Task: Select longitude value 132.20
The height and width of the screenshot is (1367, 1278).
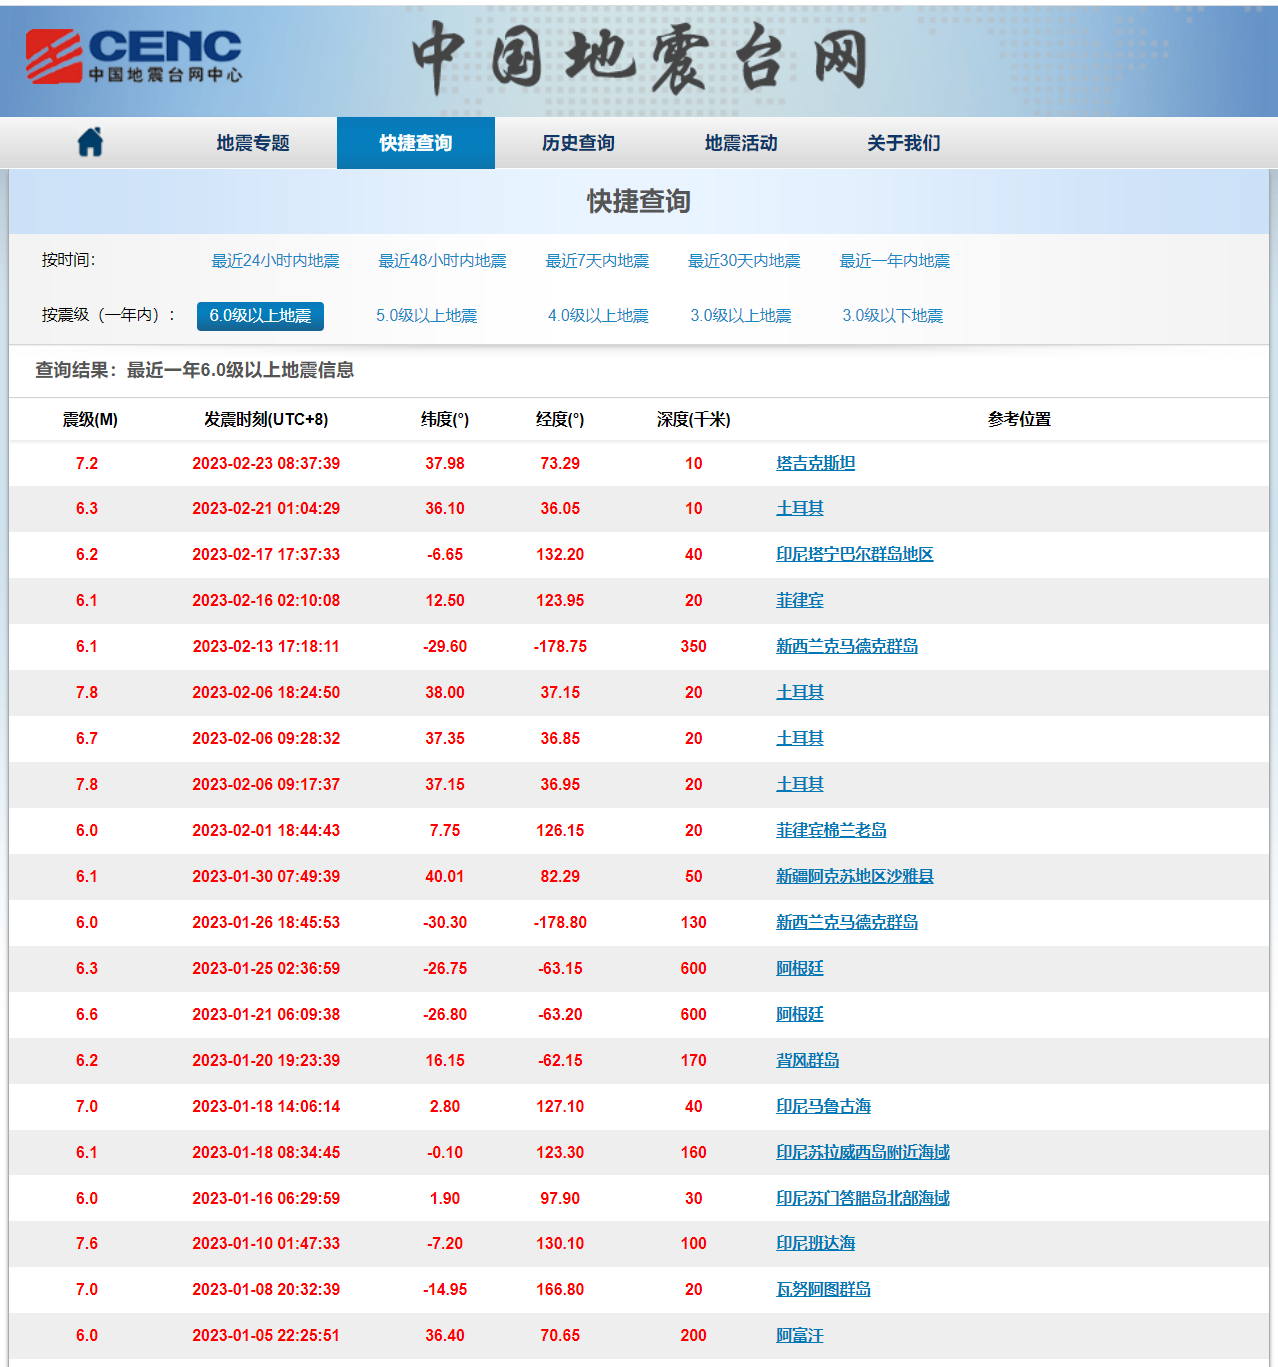Action: (560, 554)
